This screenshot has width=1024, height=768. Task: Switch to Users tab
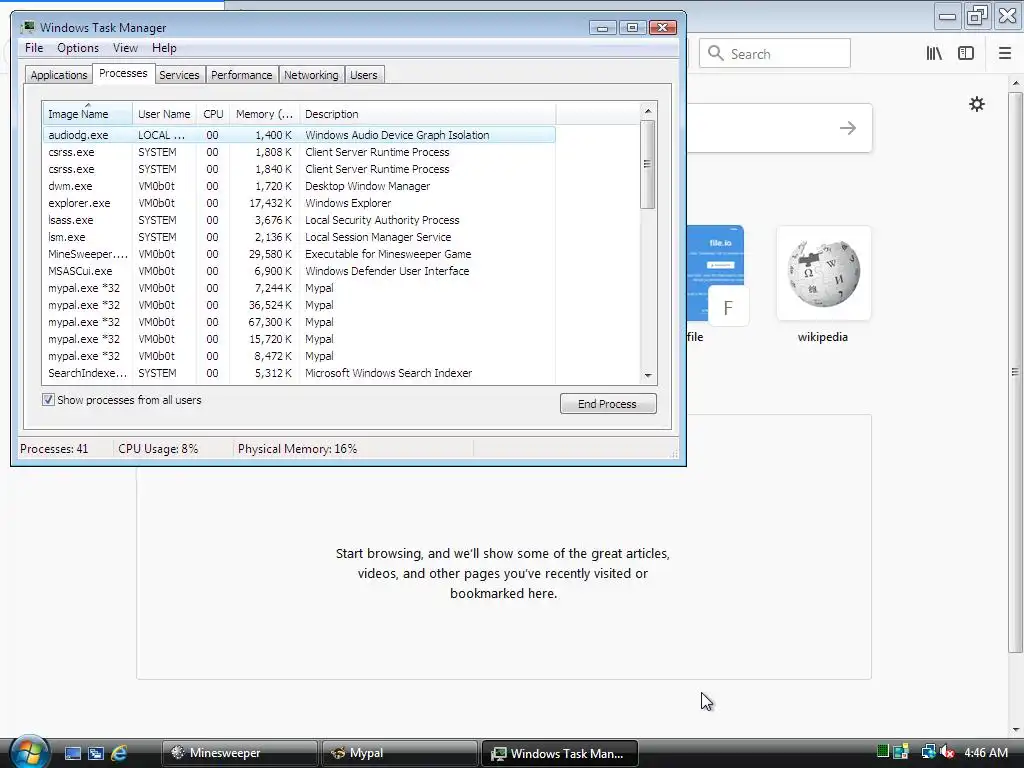364,75
